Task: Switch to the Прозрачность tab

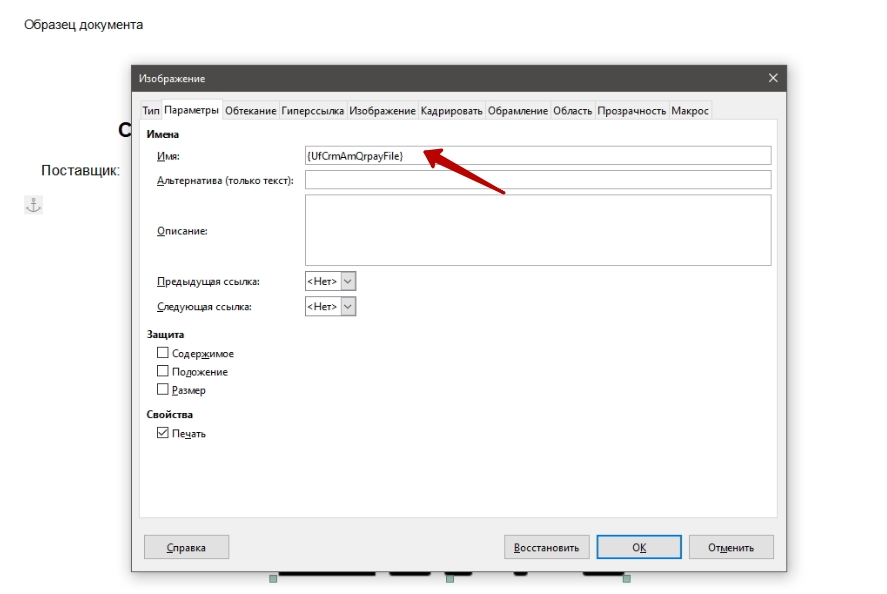Action: coord(631,111)
